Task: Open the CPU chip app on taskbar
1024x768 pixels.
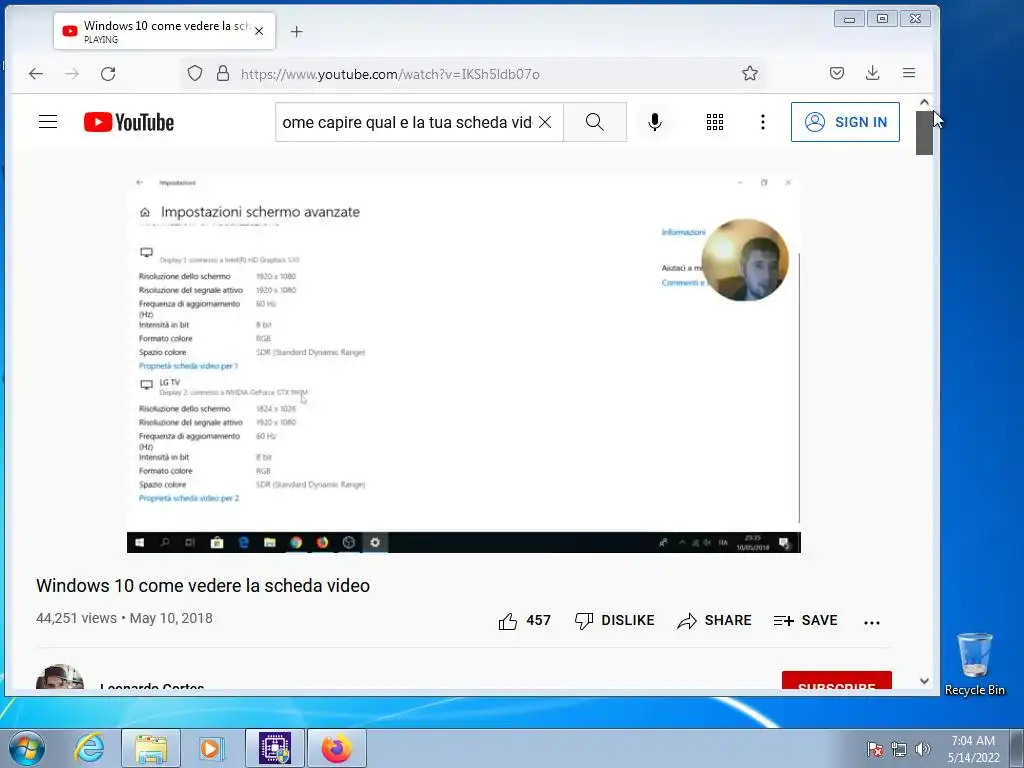Action: 275,748
